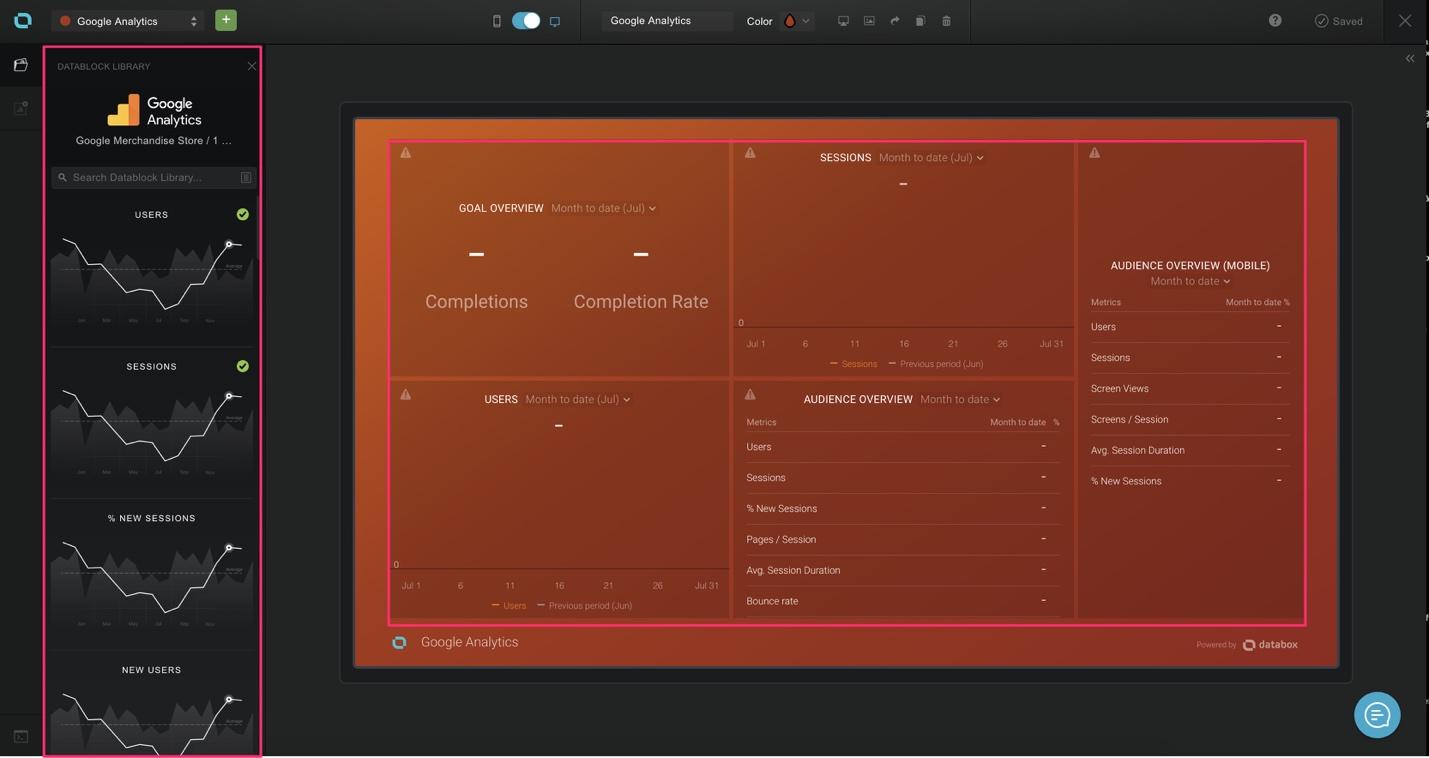
Task: Open the Google Analytics databoard selector
Action: [x=127, y=21]
